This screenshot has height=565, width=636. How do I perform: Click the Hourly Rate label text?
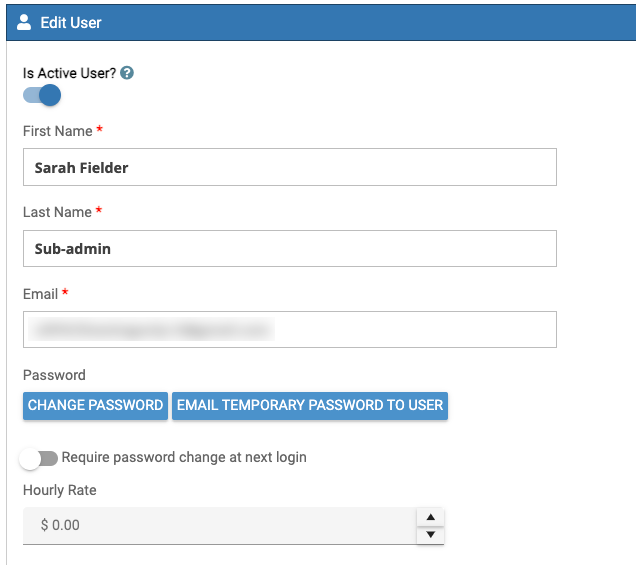click(x=60, y=490)
